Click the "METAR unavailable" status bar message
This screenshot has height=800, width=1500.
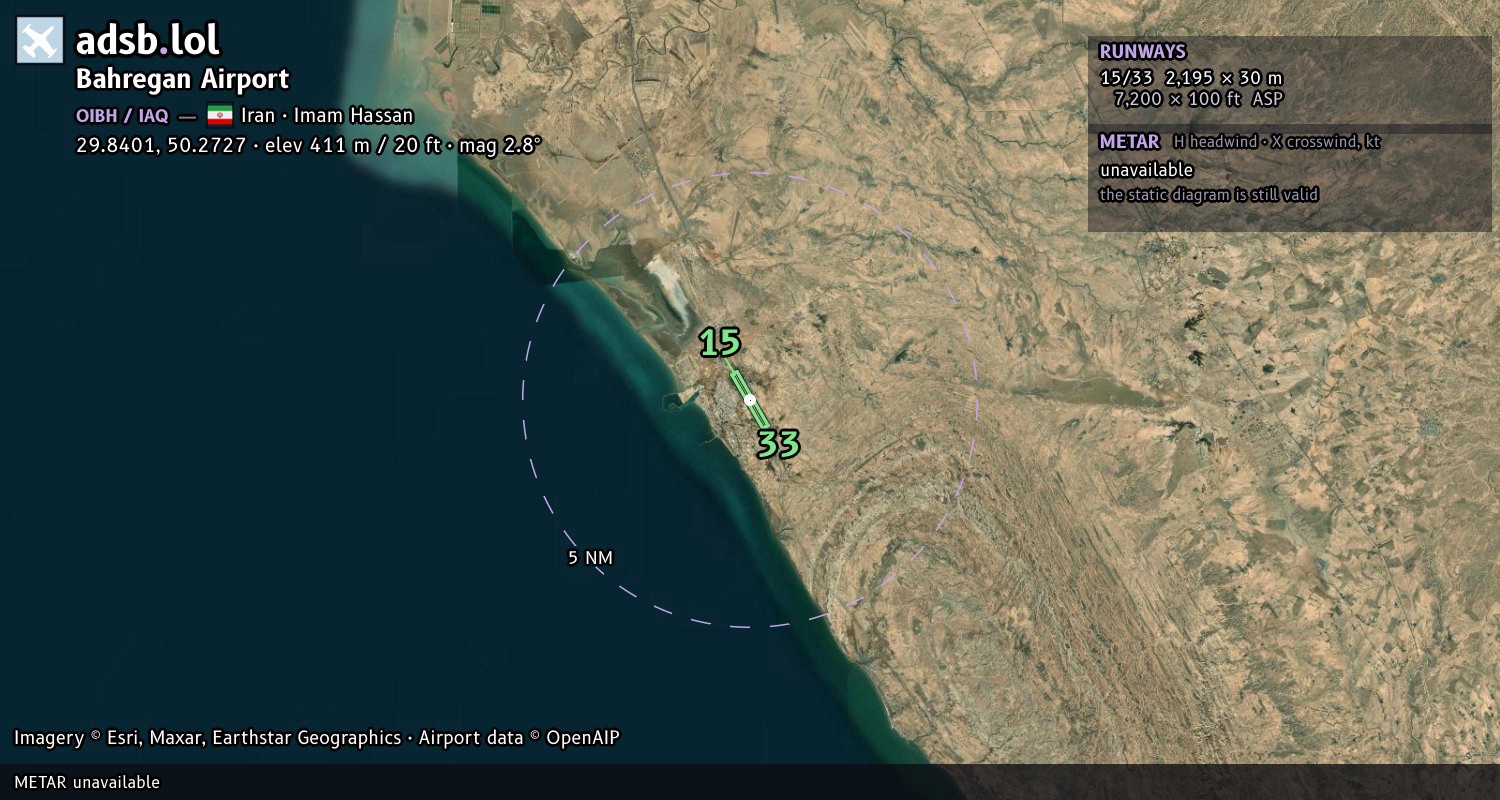(87, 782)
